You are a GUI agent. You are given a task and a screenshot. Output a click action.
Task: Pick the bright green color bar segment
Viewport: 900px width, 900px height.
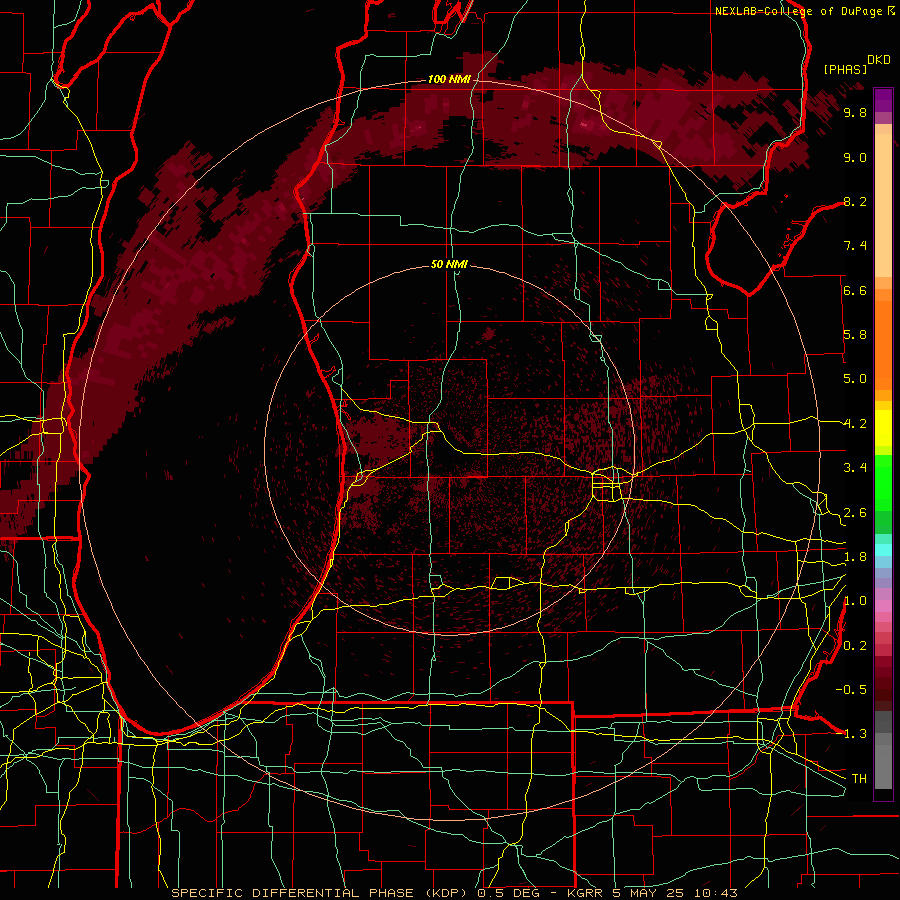tap(883, 482)
